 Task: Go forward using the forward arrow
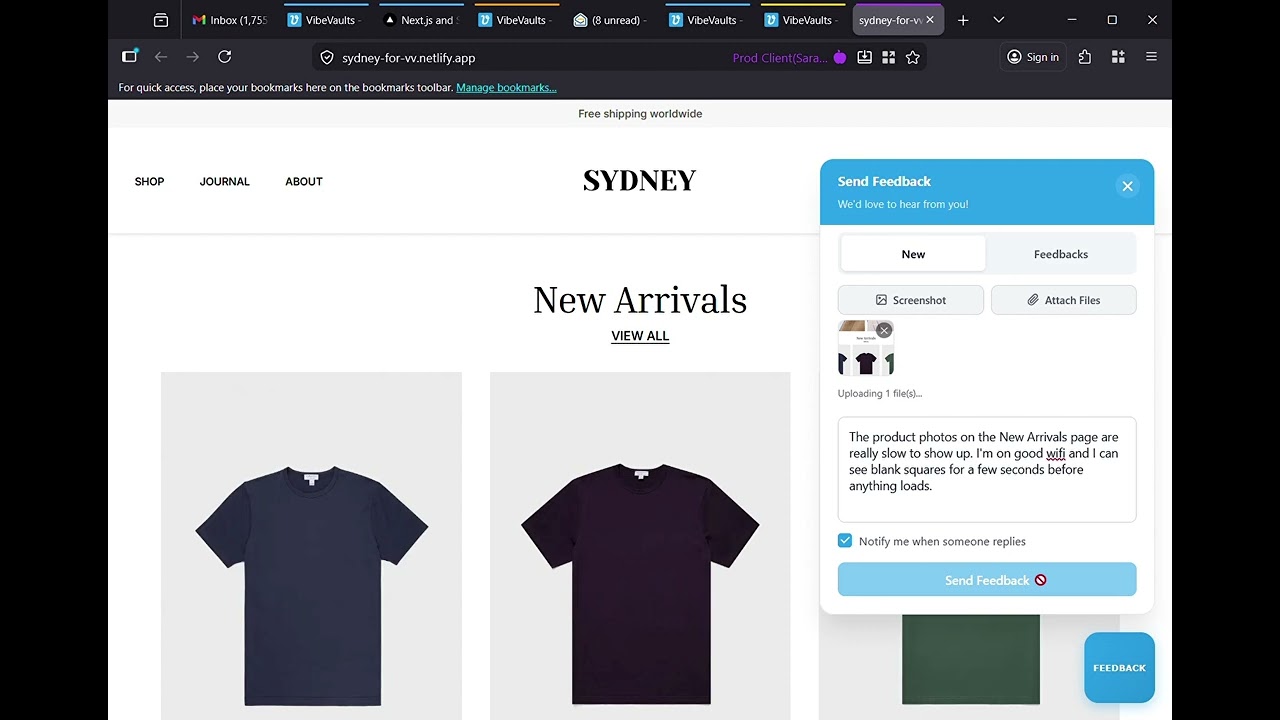tap(193, 57)
